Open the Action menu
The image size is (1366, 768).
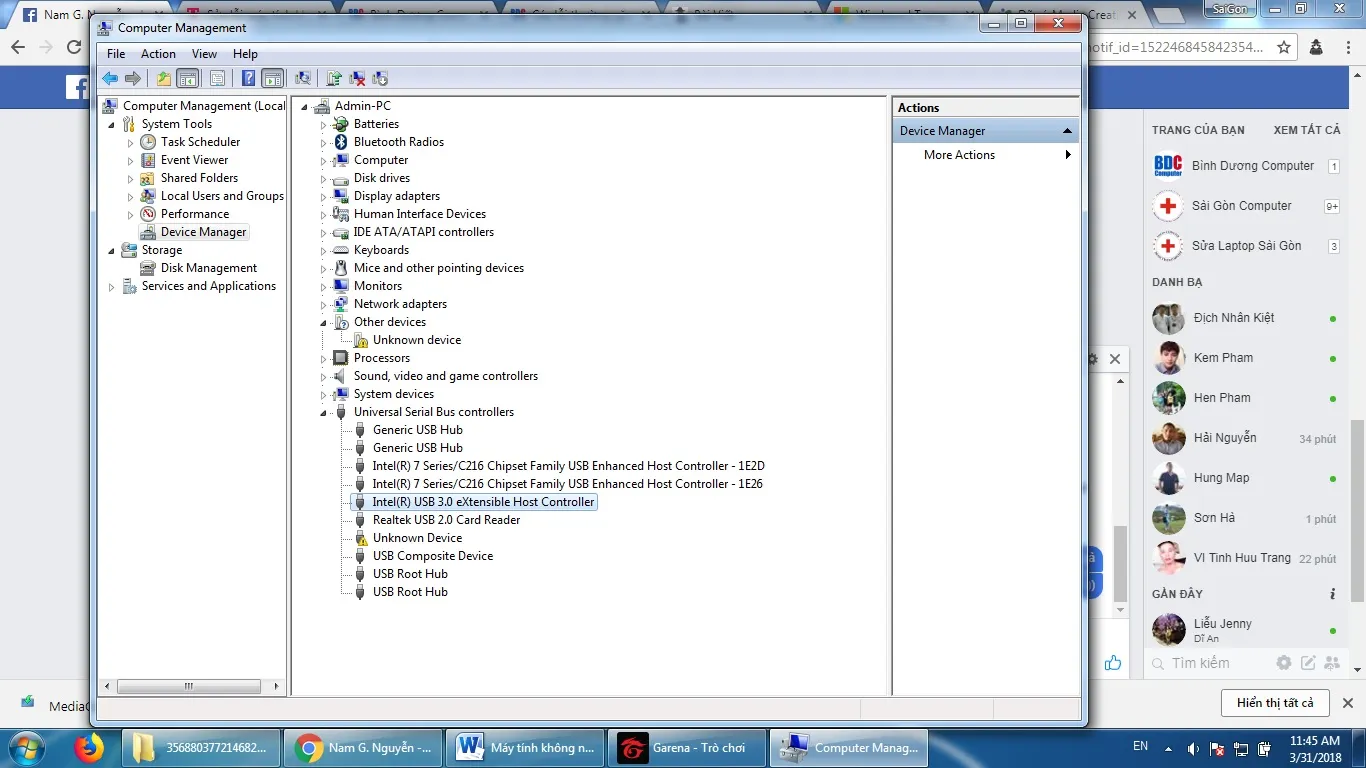tap(158, 54)
